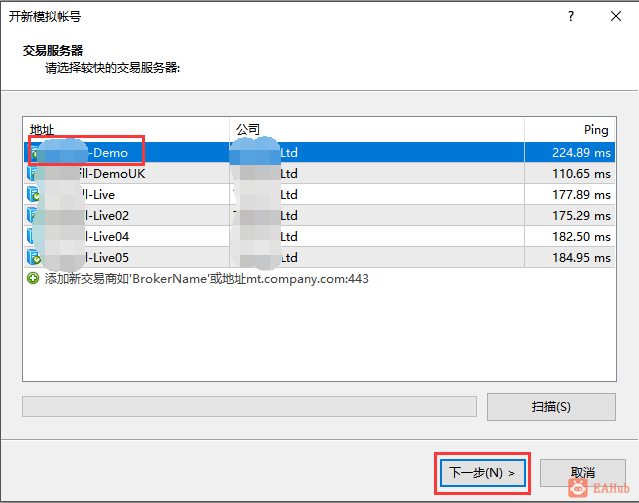Open help with the question mark button

(570, 17)
